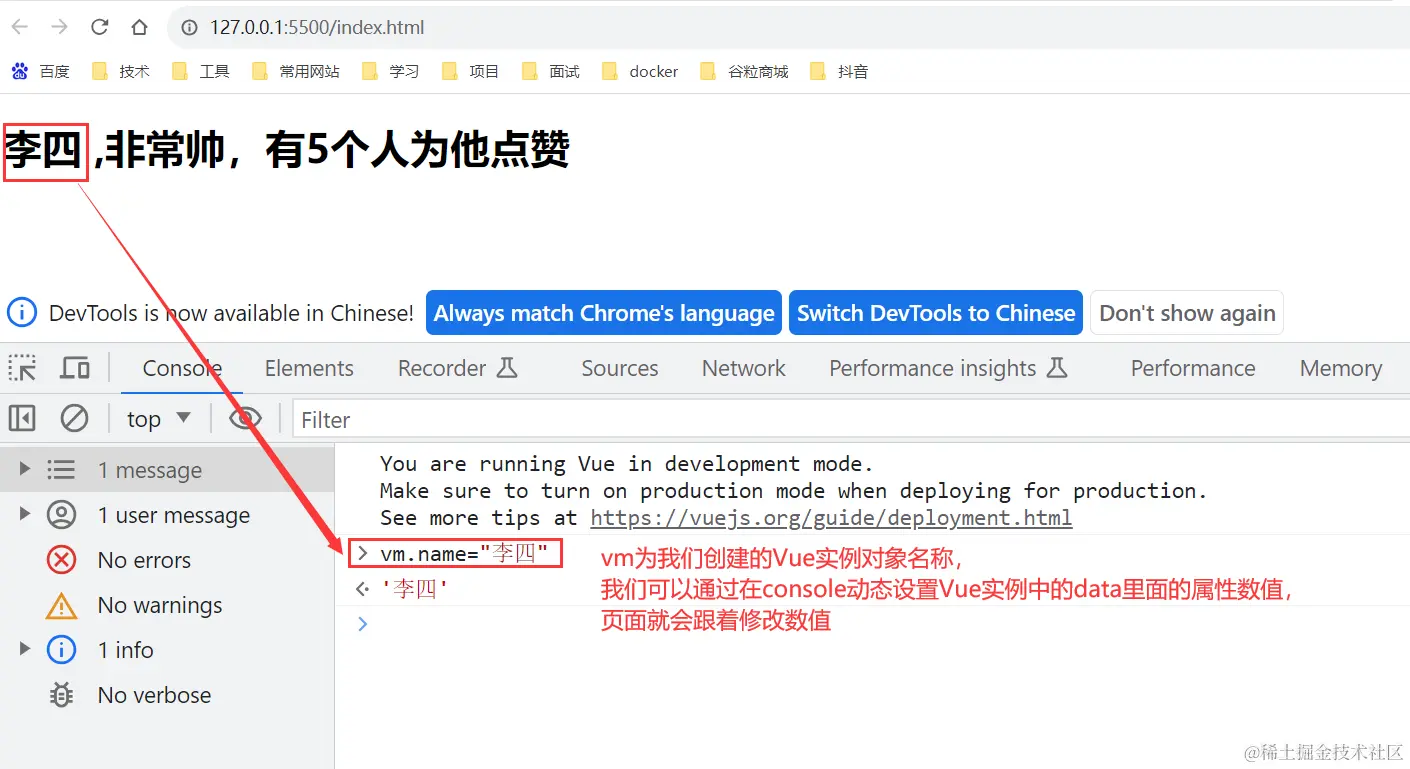This screenshot has height=769, width=1410.
Task: Switch to the Network tab
Action: tap(744, 368)
